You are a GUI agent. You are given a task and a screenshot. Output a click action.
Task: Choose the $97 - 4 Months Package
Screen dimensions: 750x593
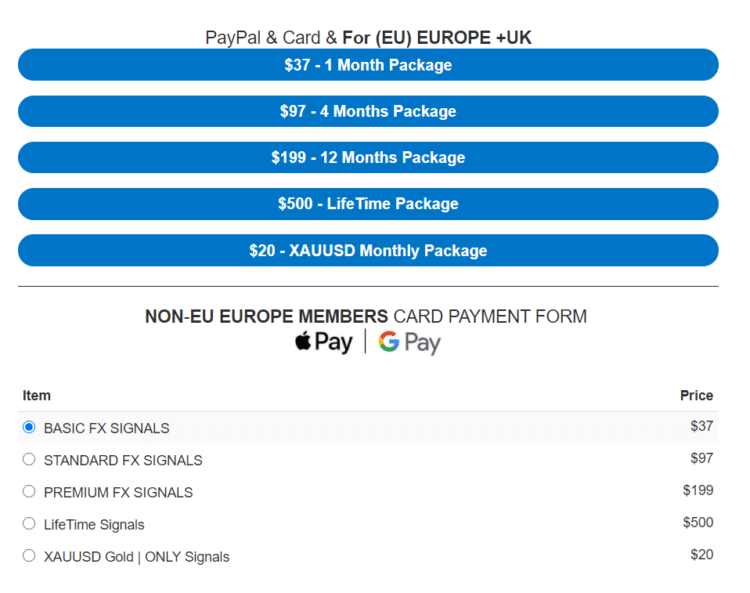click(x=368, y=111)
